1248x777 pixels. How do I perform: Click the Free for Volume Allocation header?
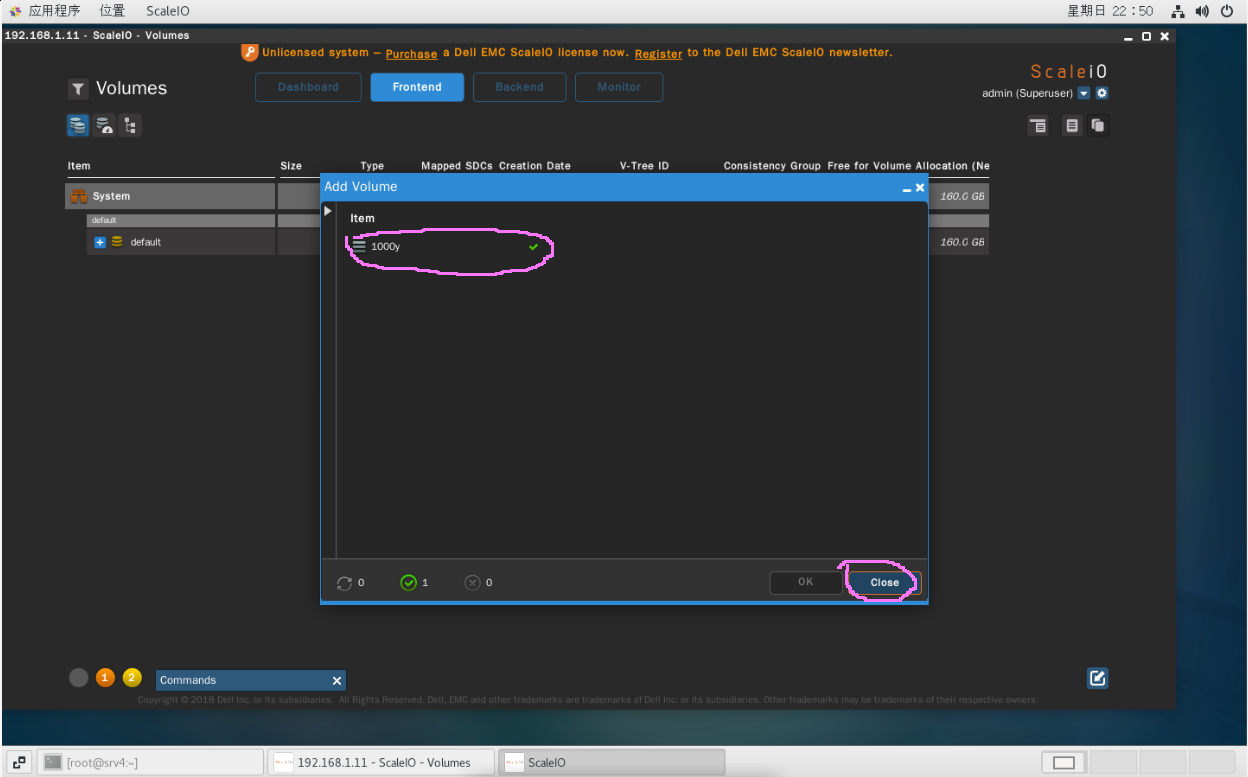[x=908, y=166]
